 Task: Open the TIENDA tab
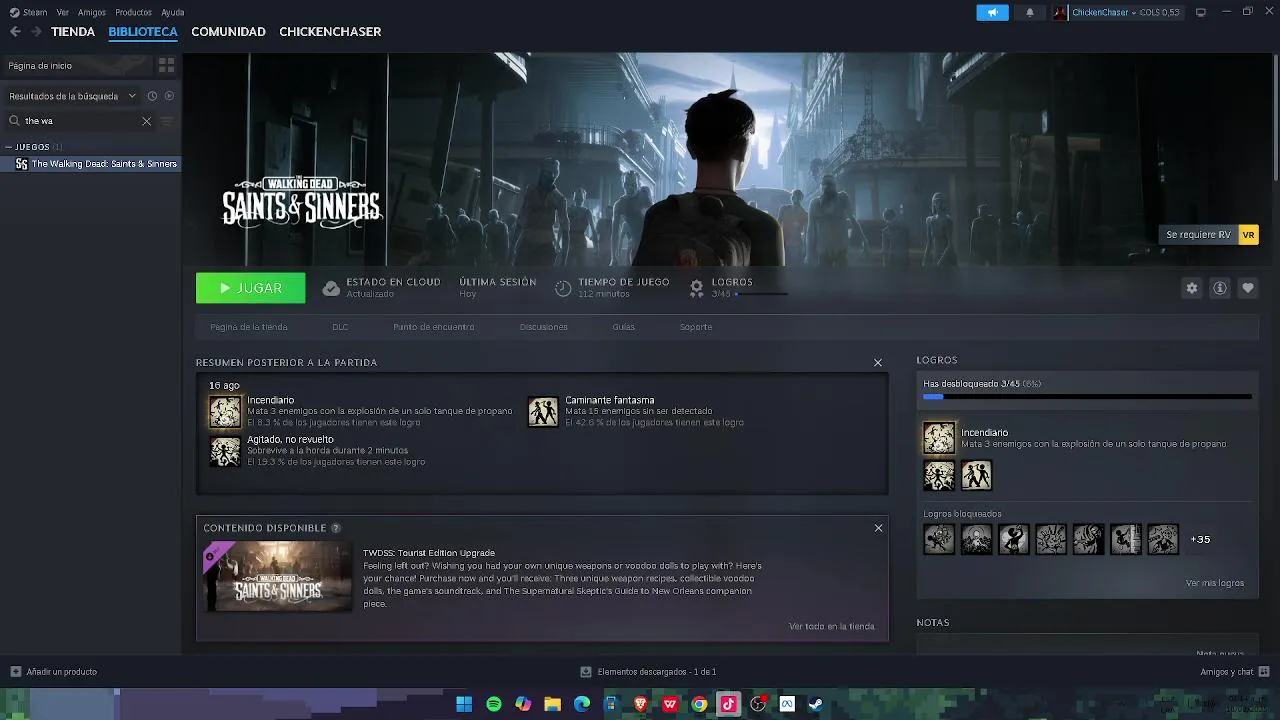pyautogui.click(x=73, y=32)
